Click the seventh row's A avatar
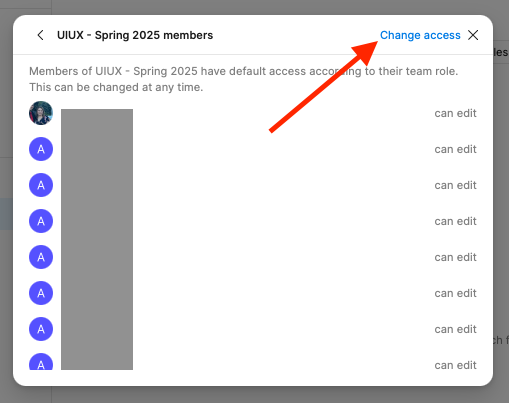509x403 pixels. [41, 329]
